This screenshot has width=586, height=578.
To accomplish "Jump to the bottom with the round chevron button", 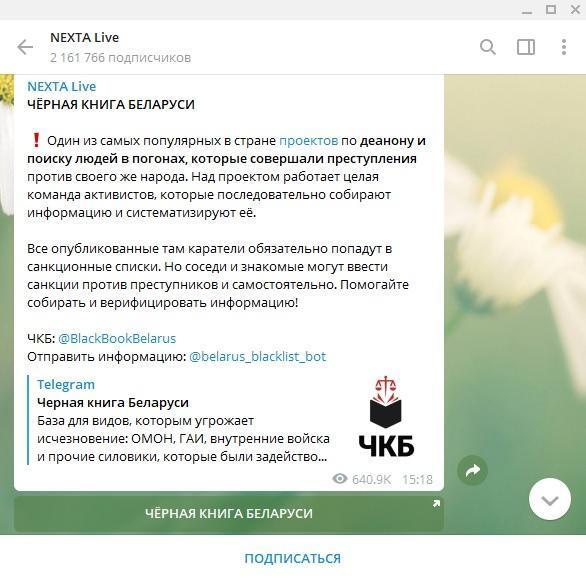I will click(x=549, y=499).
